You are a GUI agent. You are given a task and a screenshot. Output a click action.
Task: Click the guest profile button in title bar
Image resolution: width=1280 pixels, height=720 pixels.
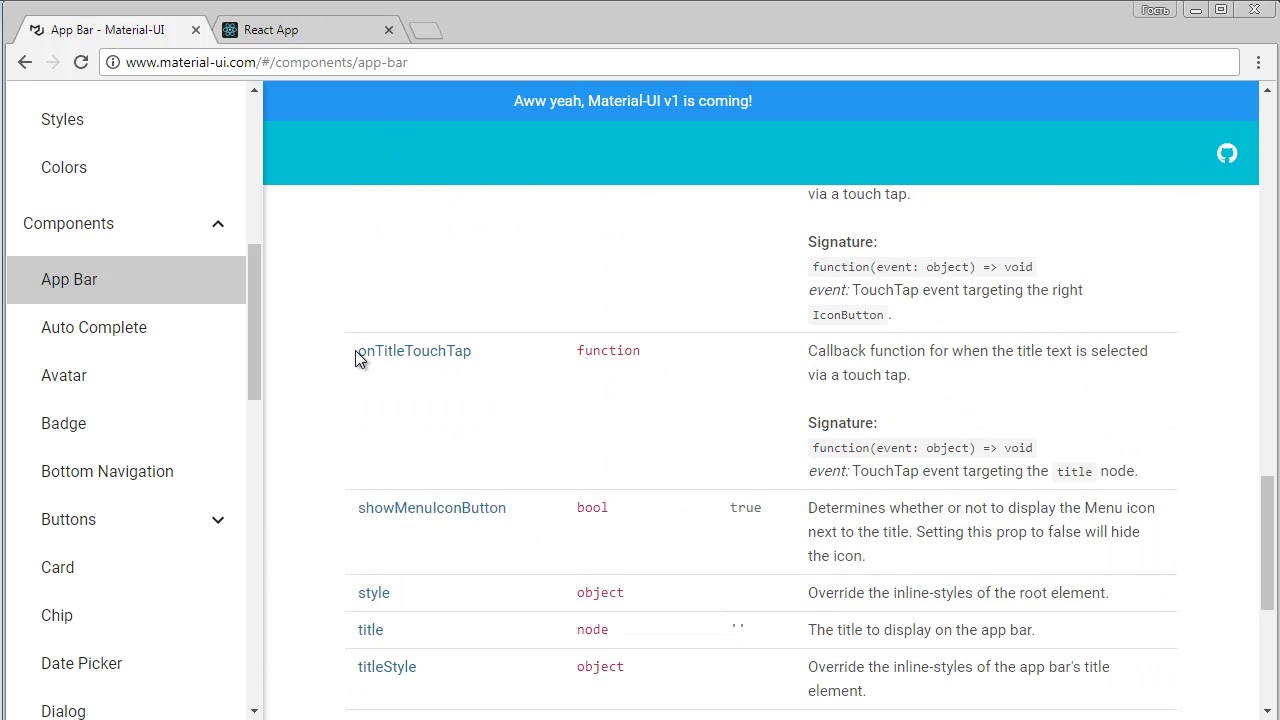[1155, 10]
